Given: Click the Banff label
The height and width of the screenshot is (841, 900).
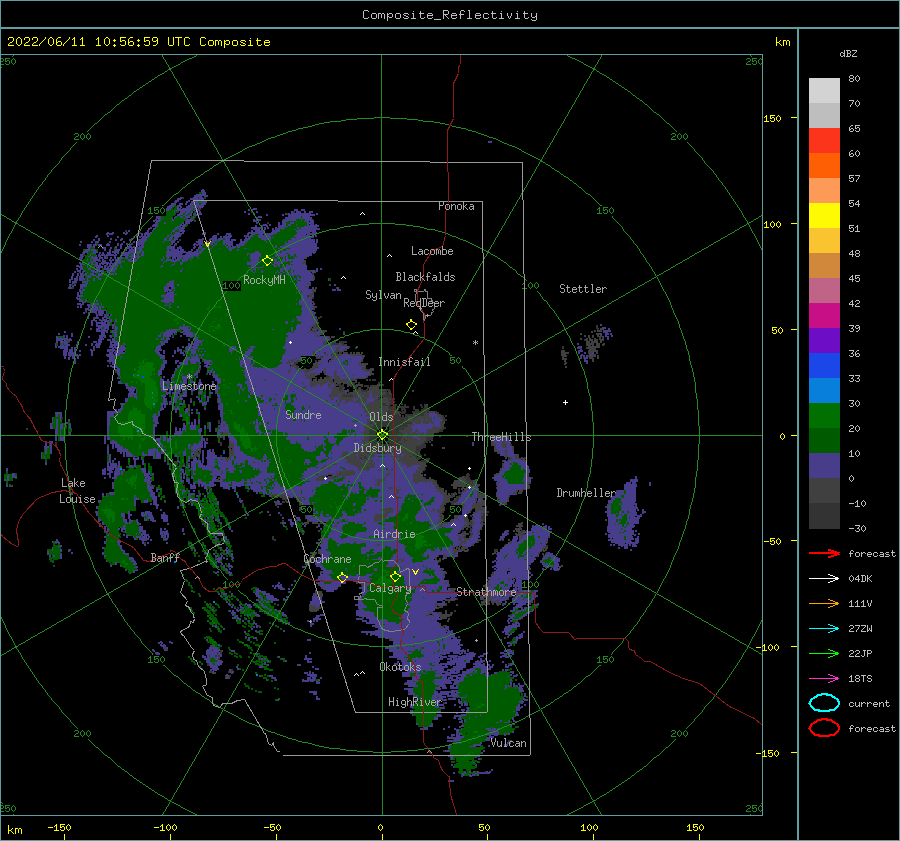Looking at the screenshot, I should click(165, 558).
